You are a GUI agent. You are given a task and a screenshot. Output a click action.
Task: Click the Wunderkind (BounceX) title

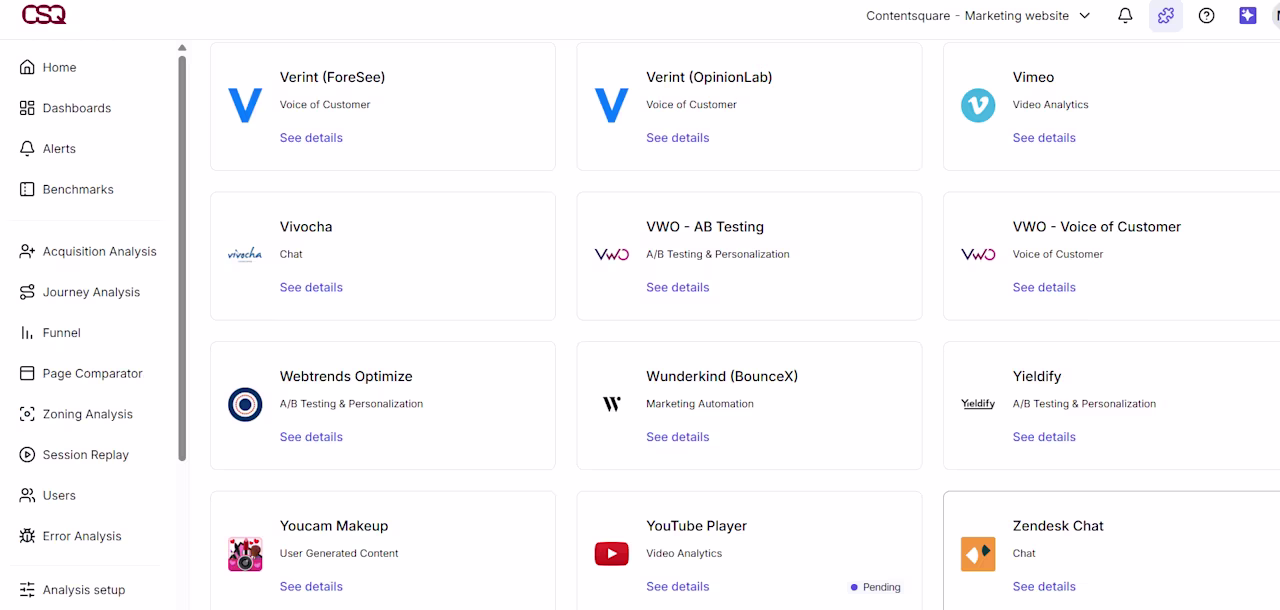722,376
